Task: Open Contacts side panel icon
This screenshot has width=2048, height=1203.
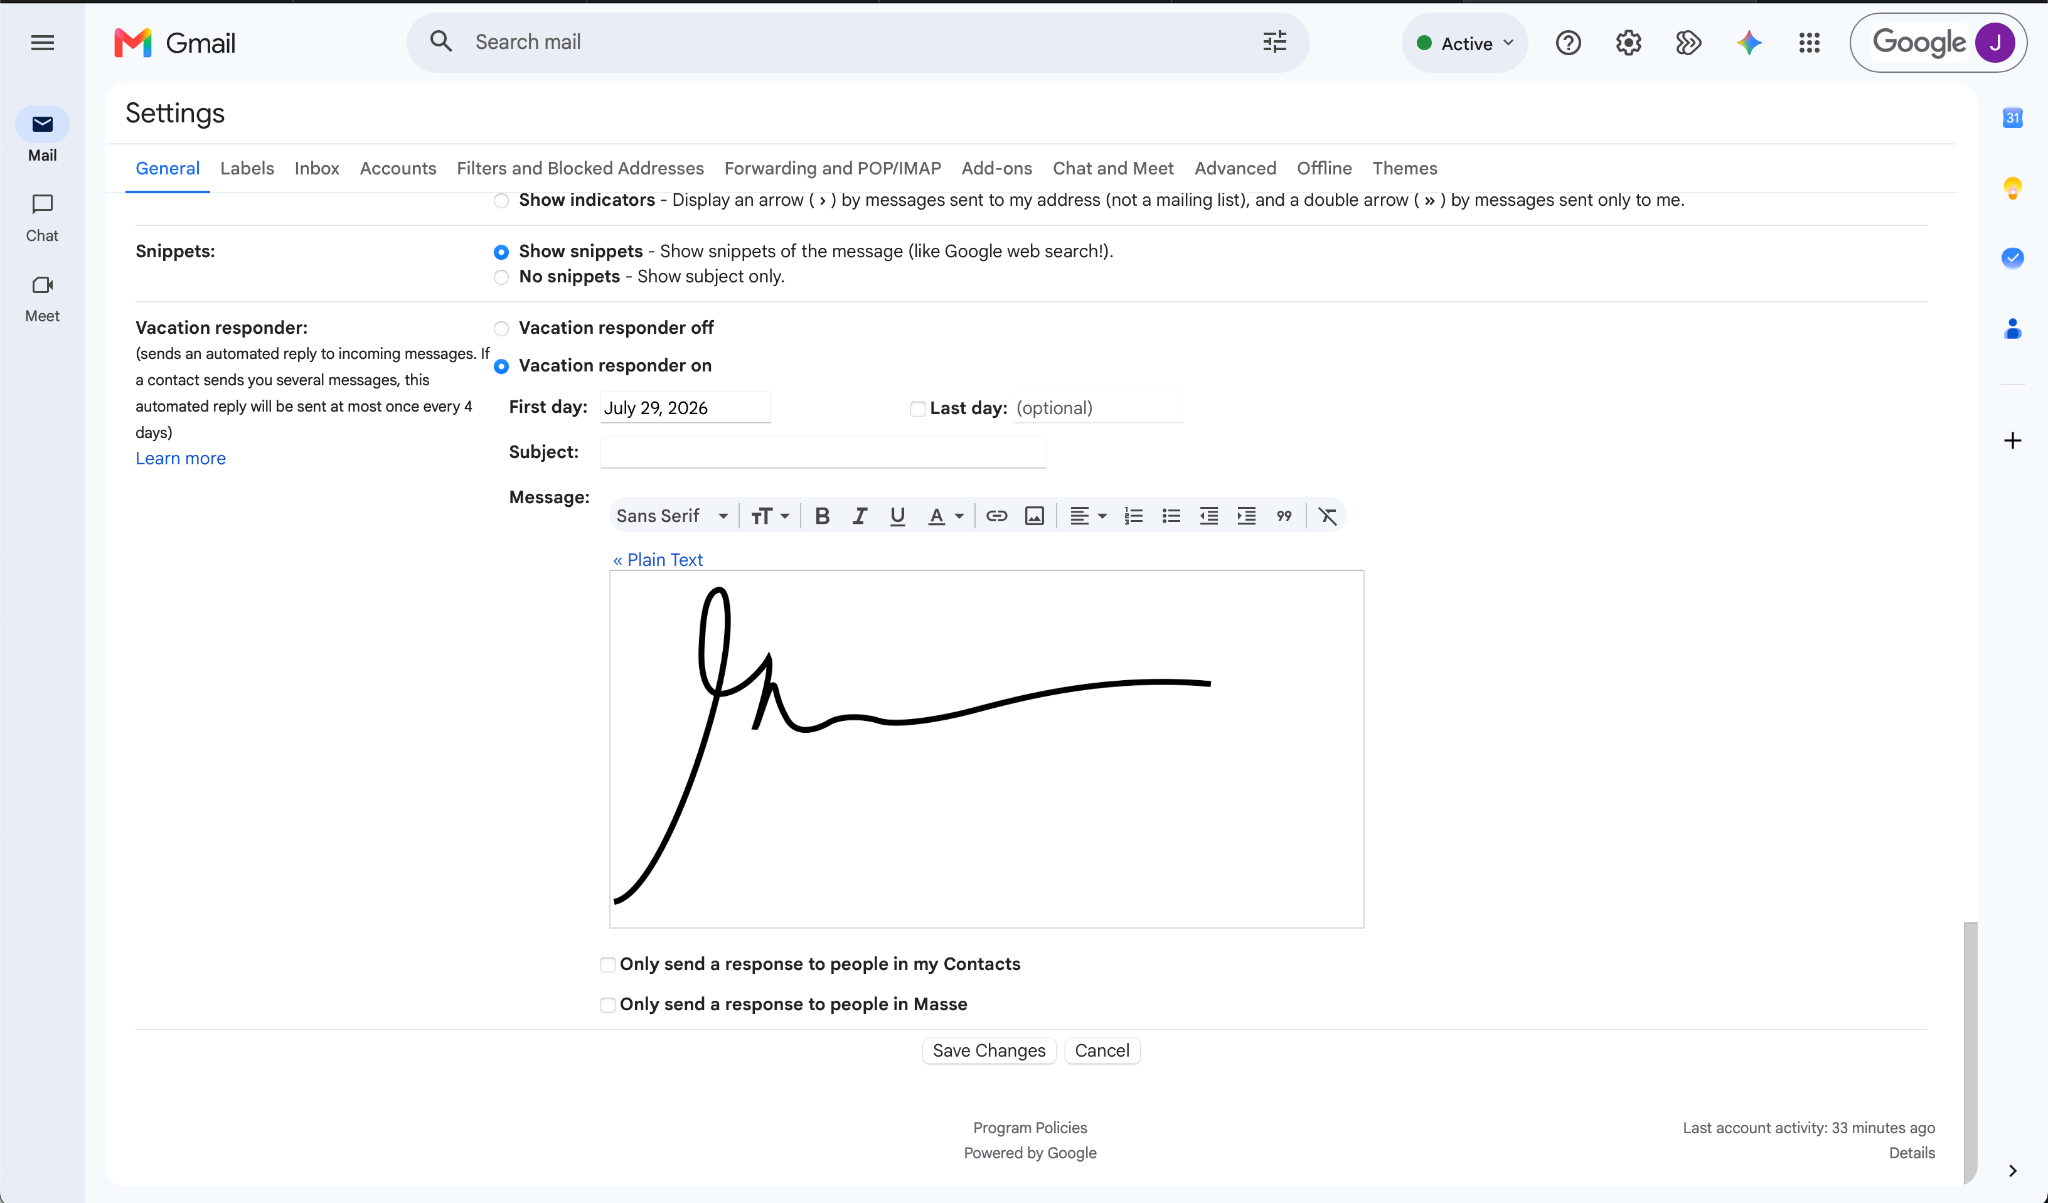Action: click(2013, 328)
